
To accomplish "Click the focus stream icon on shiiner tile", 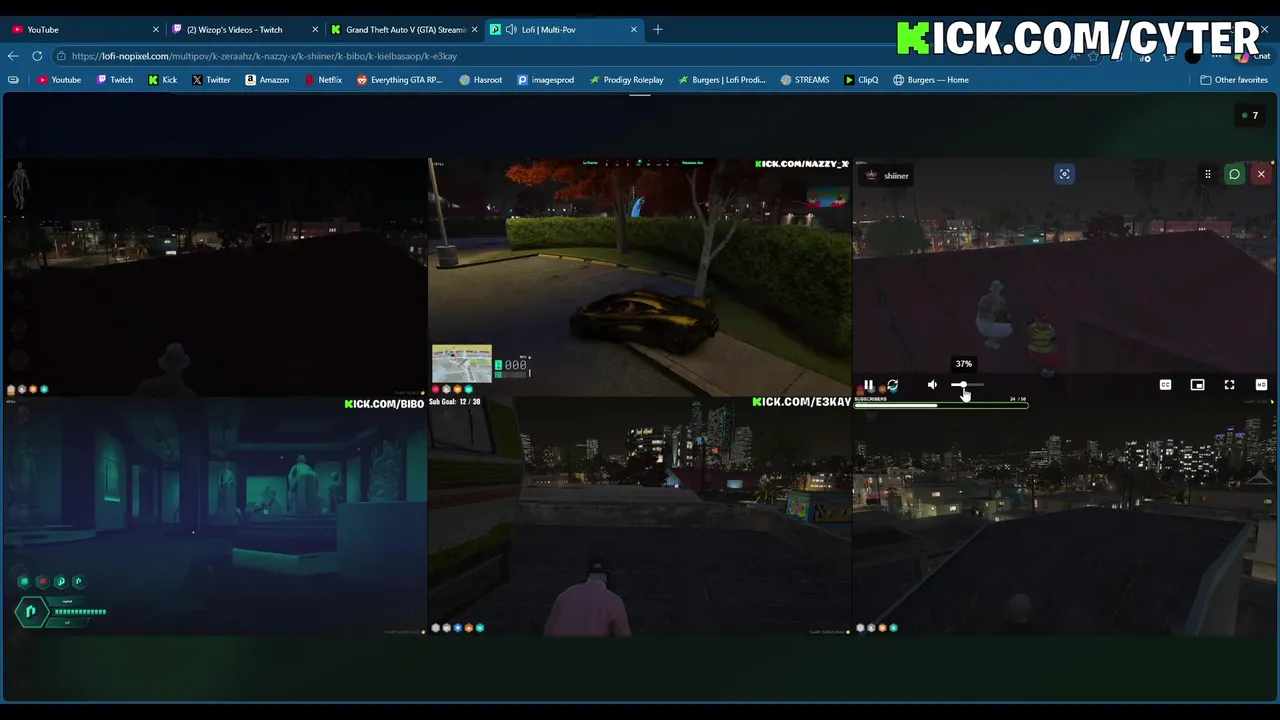I will point(1064,174).
